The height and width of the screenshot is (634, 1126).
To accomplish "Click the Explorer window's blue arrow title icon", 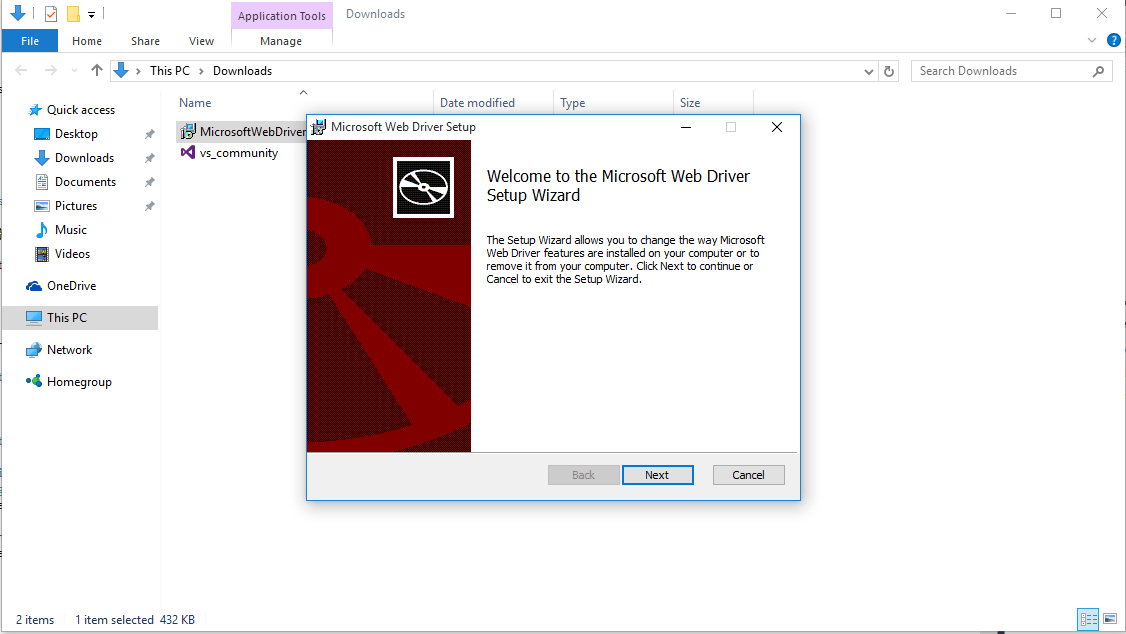I will [18, 13].
